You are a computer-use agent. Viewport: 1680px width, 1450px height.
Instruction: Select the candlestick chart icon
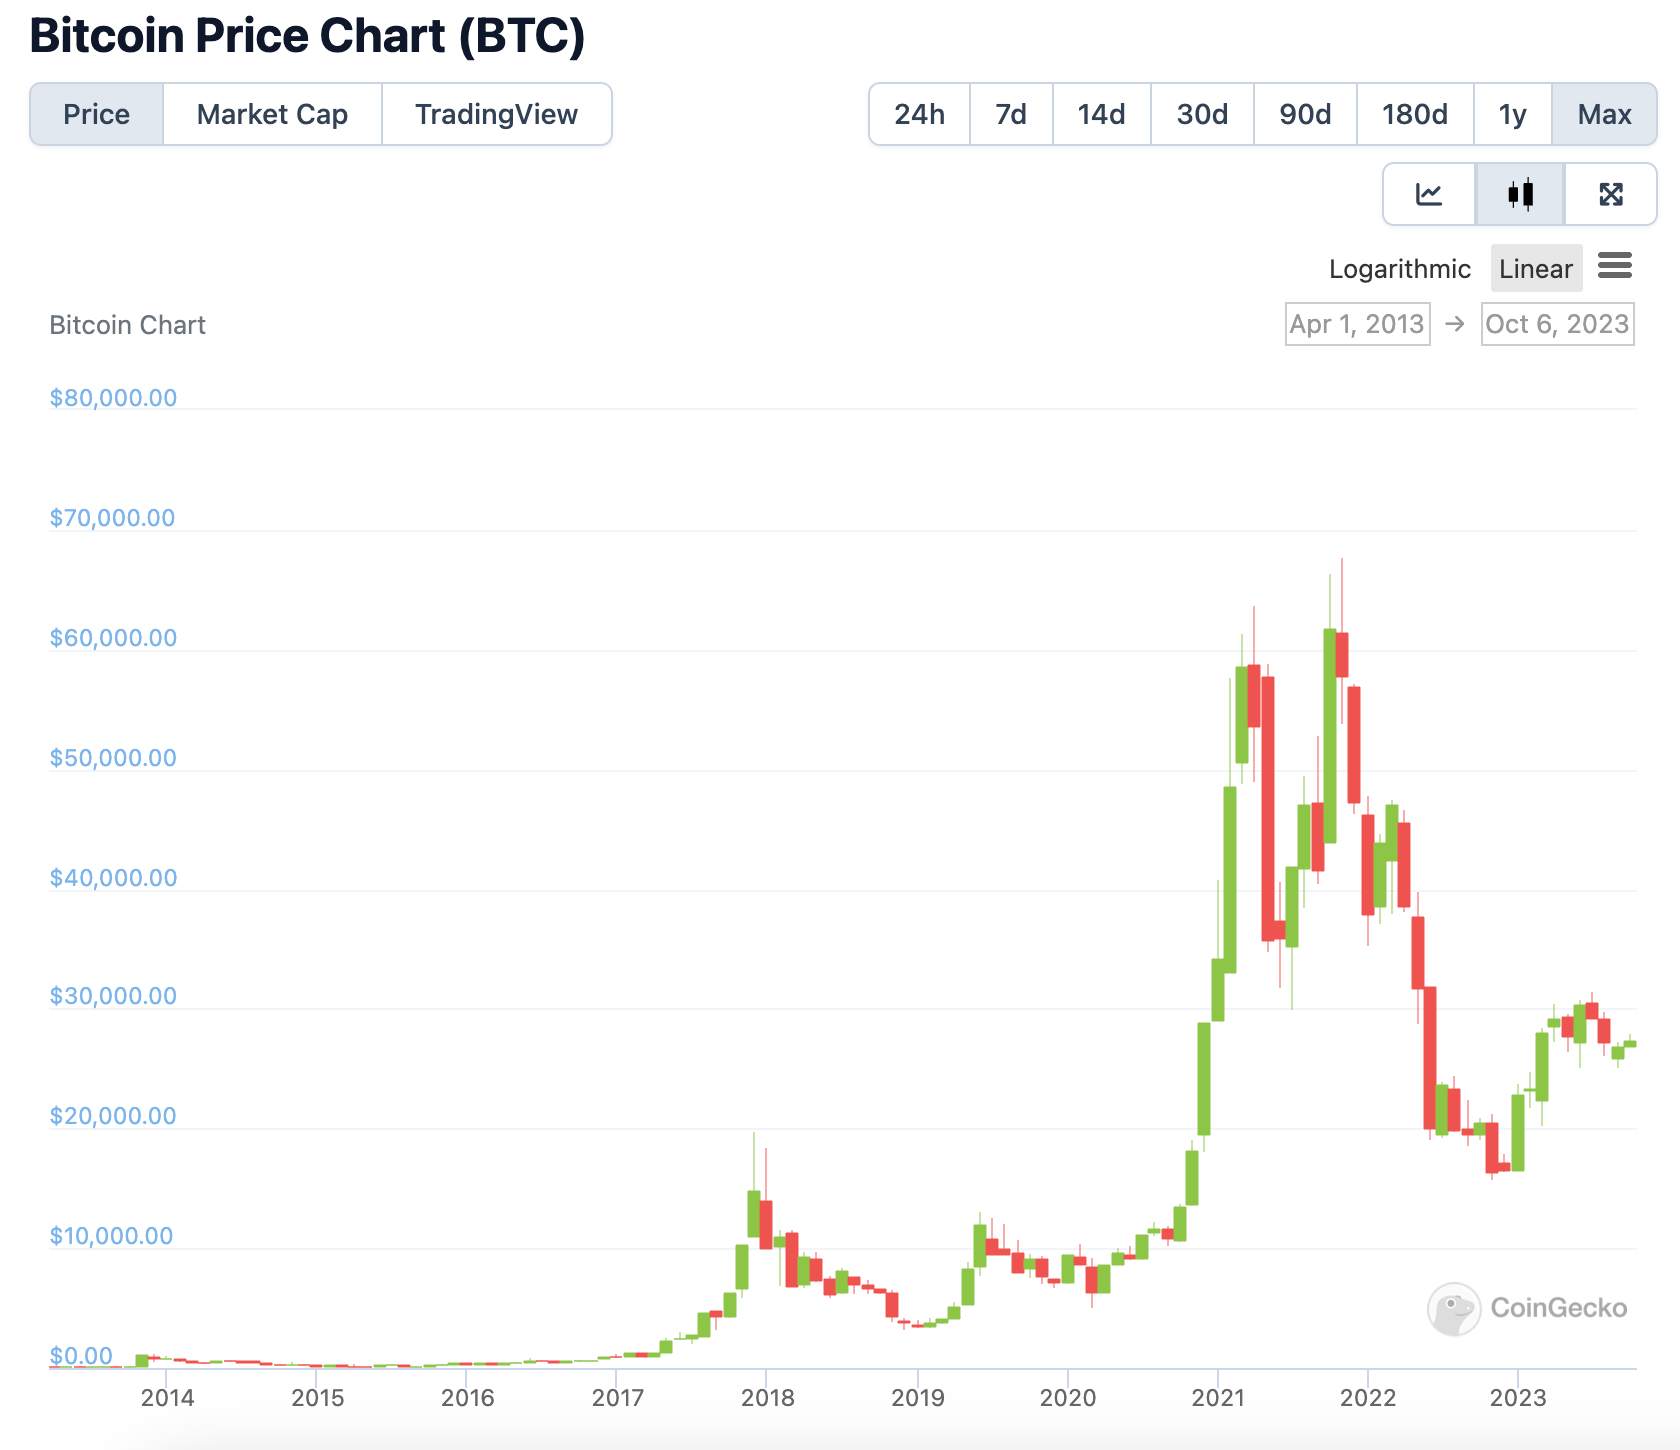(1520, 194)
